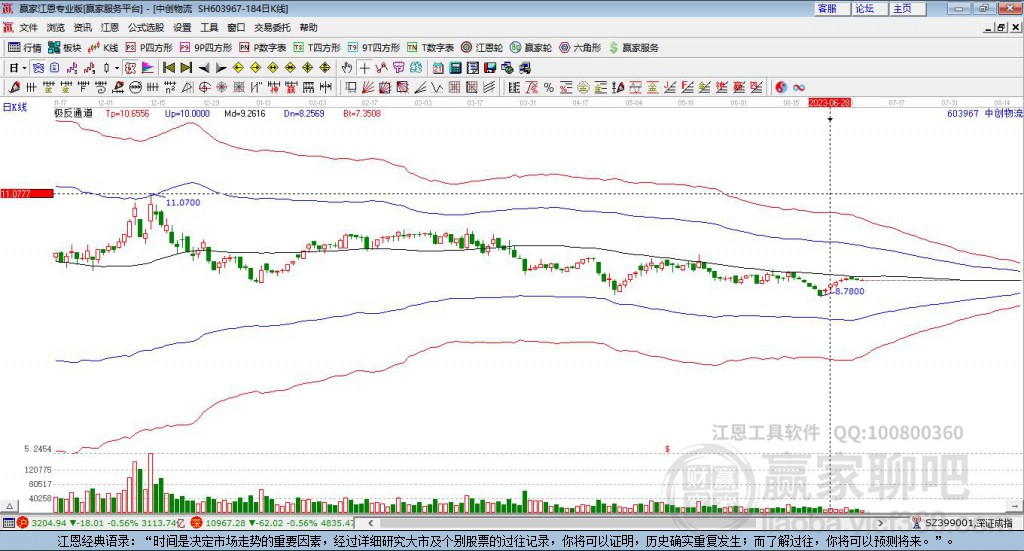Viewport: 1024px width, 551px height.
Task: Select the red pencil drawing tool
Action: coord(14,87)
